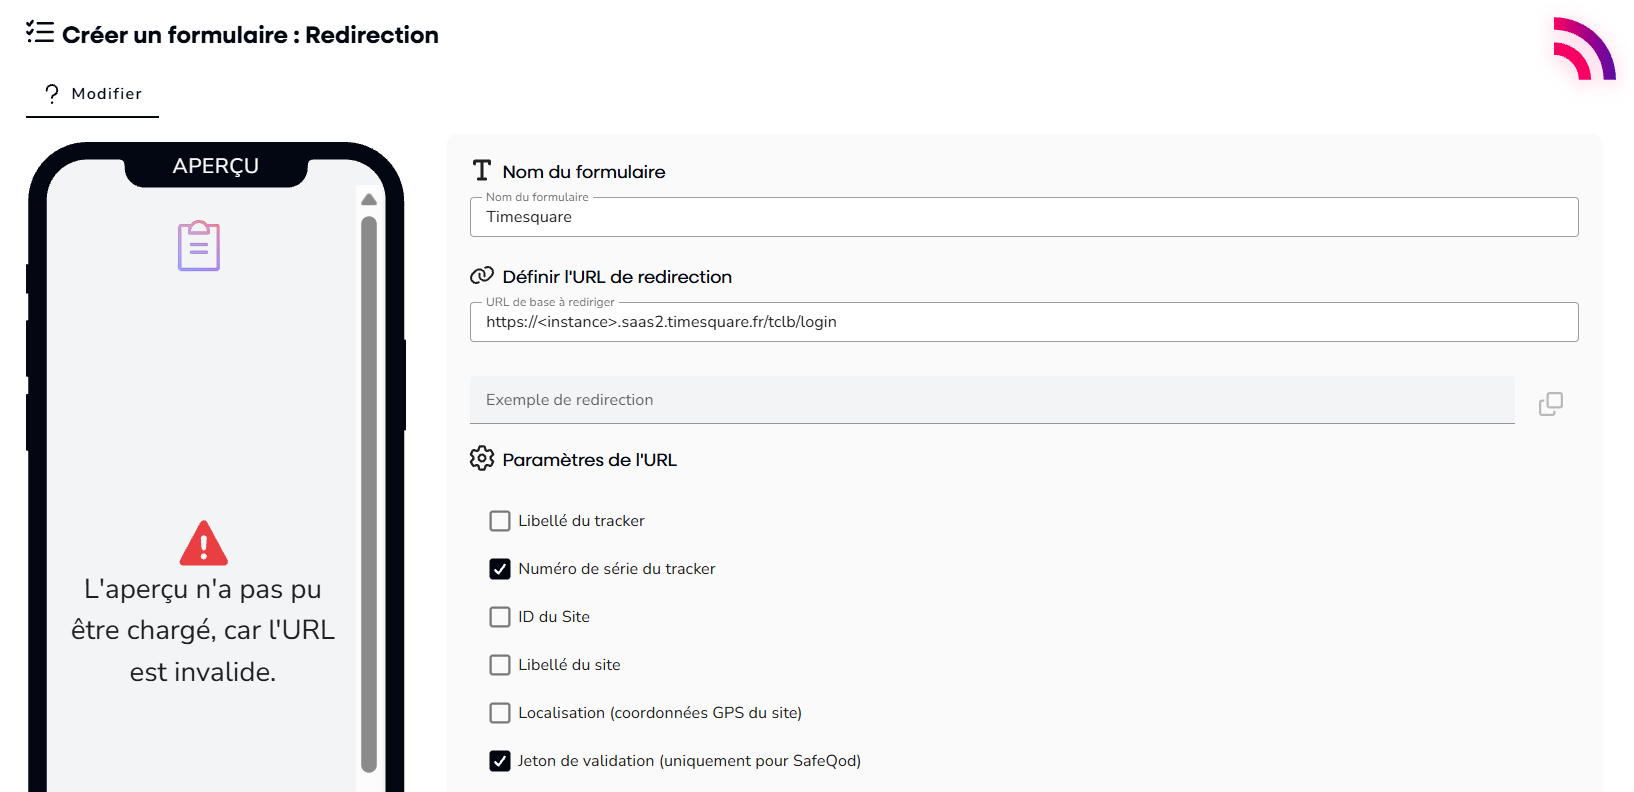Click the question mark icon on Modifier tab
Screen dimensions: 1634x792
tap(52, 94)
